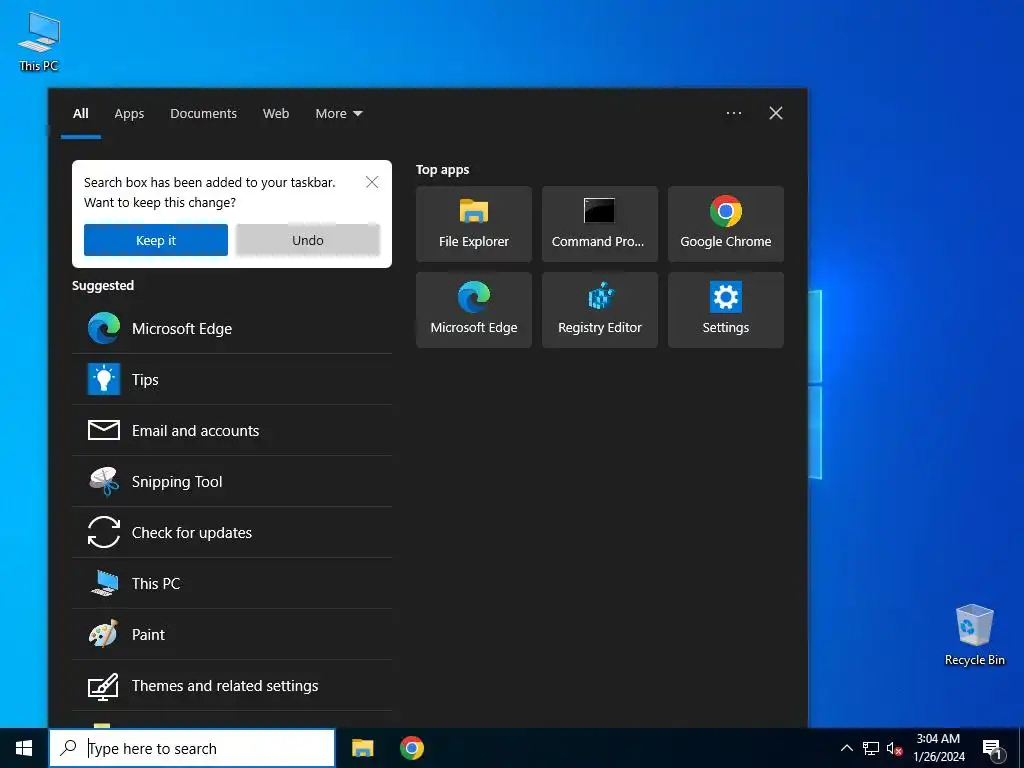Open Google Chrome on the taskbar
1024x768 pixels.
point(411,748)
